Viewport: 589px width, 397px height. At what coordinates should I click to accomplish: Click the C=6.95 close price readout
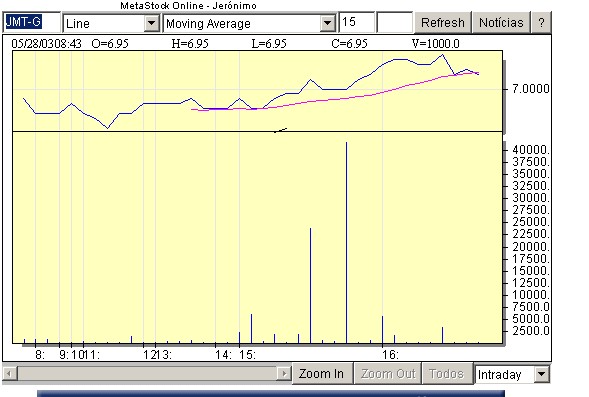click(349, 44)
